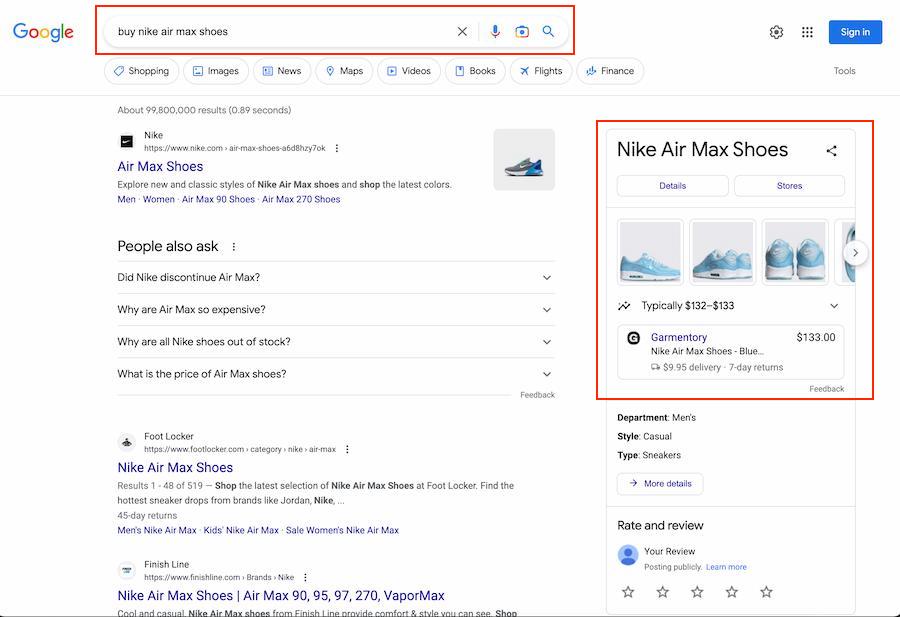Image resolution: width=900 pixels, height=617 pixels.
Task: Open the Stores tab in product panel
Action: [789, 186]
